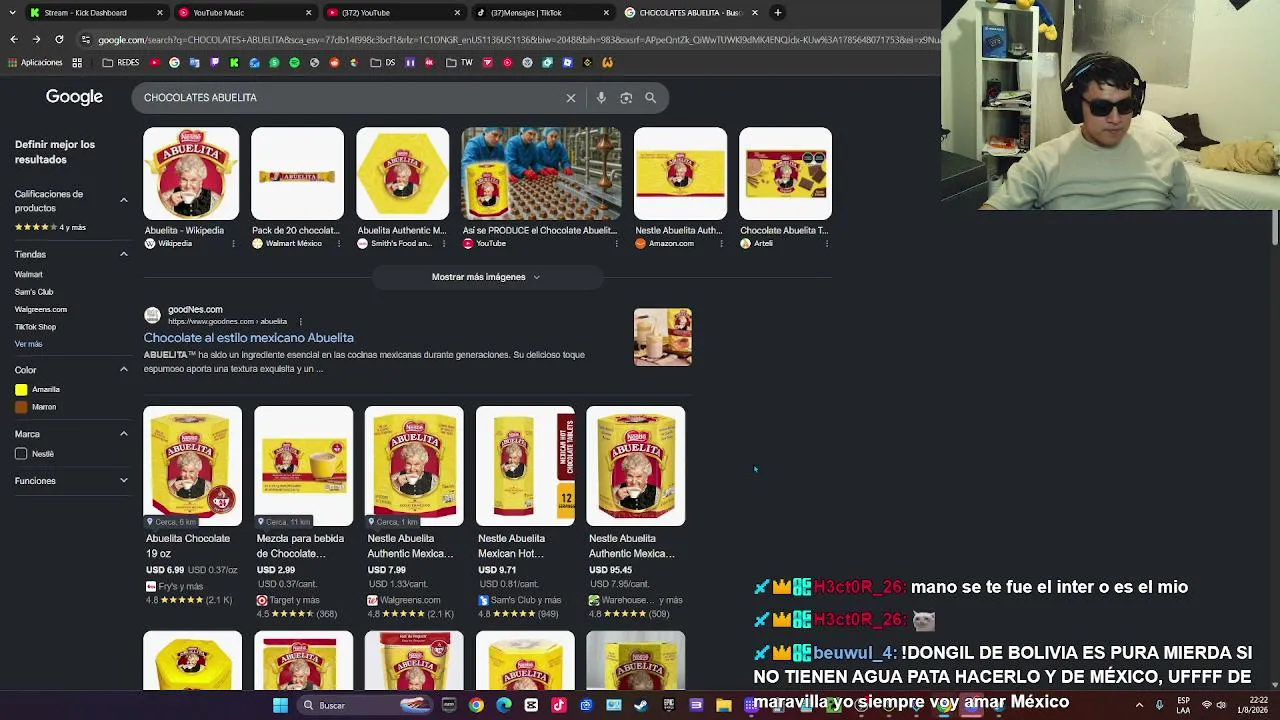Screen dimensions: 1280x720
Task: Open the goodNes.com result thumbnail image
Action: coord(662,337)
